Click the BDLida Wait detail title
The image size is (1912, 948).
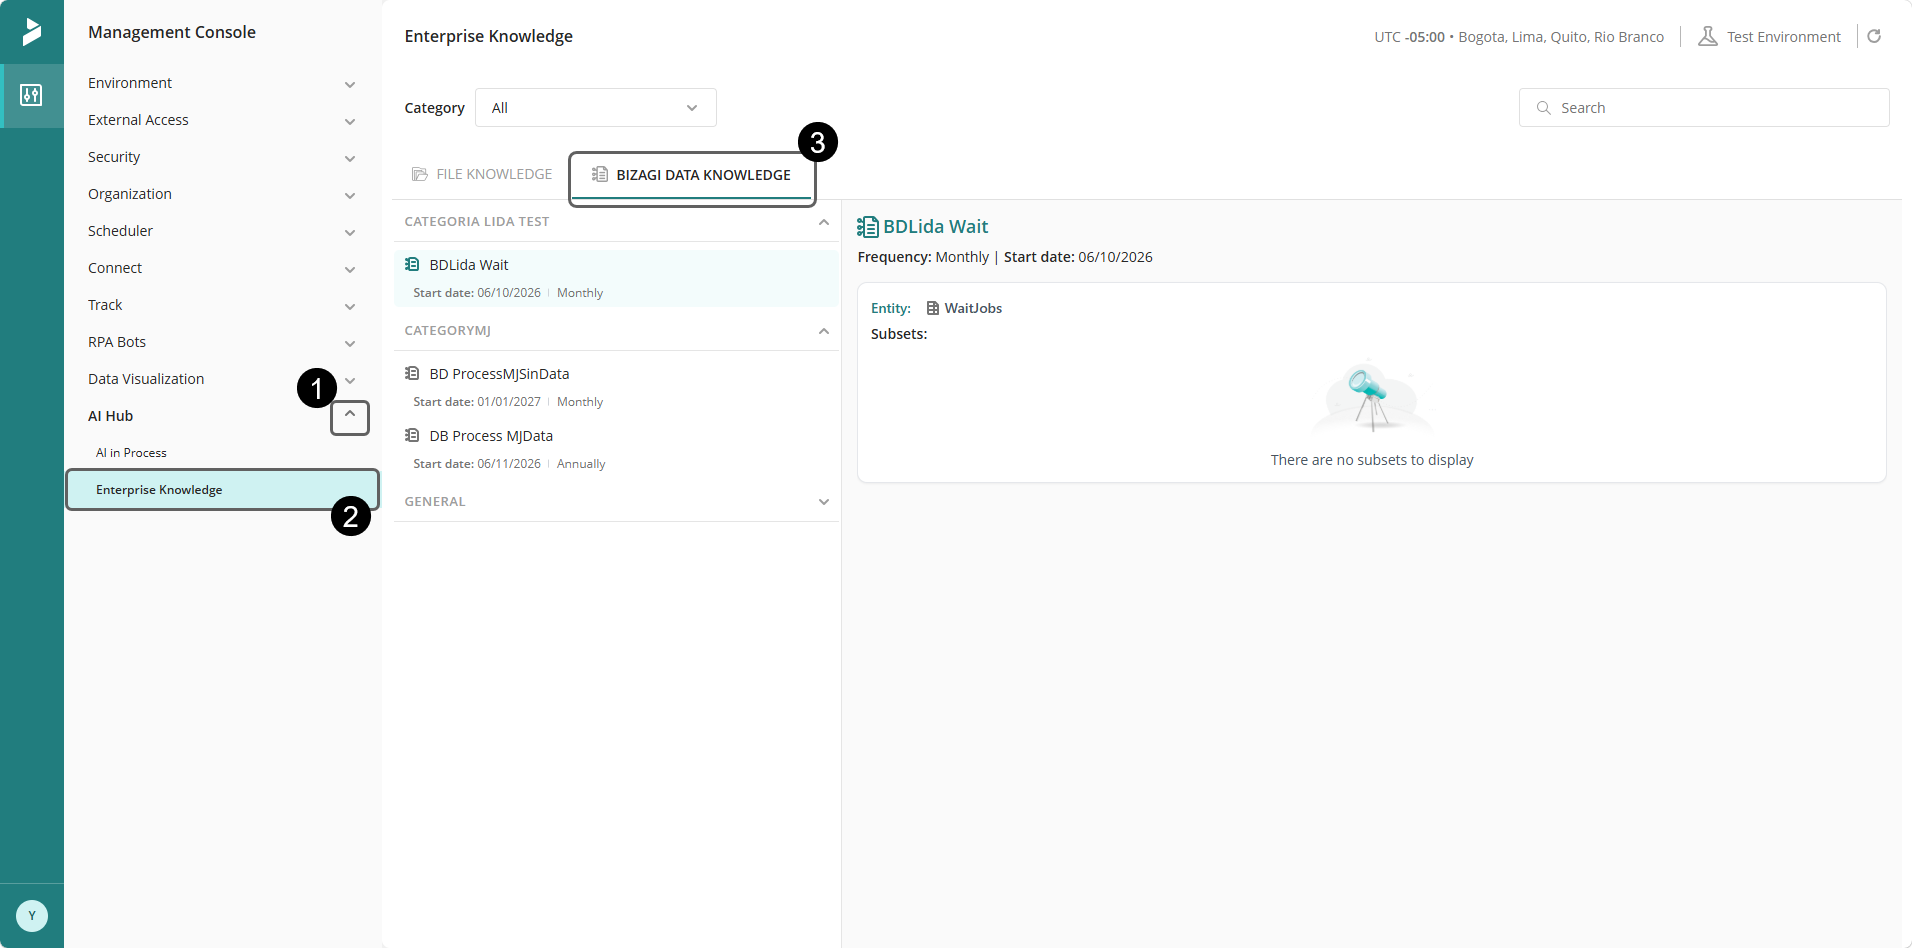(x=936, y=227)
